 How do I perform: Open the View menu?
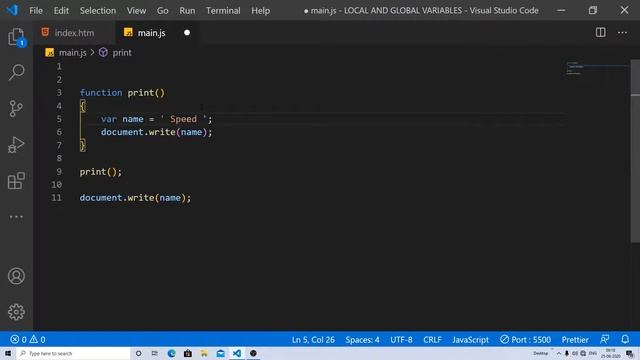pos(136,11)
